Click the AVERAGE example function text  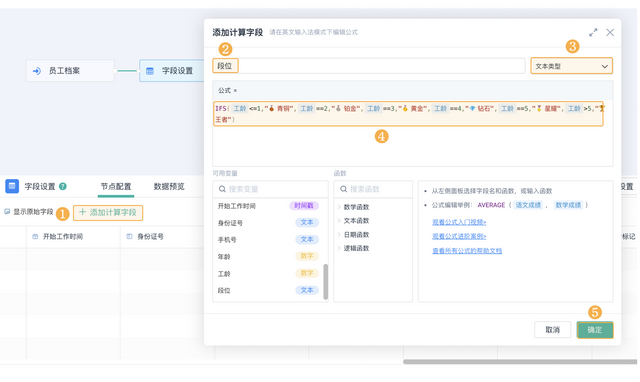point(491,205)
